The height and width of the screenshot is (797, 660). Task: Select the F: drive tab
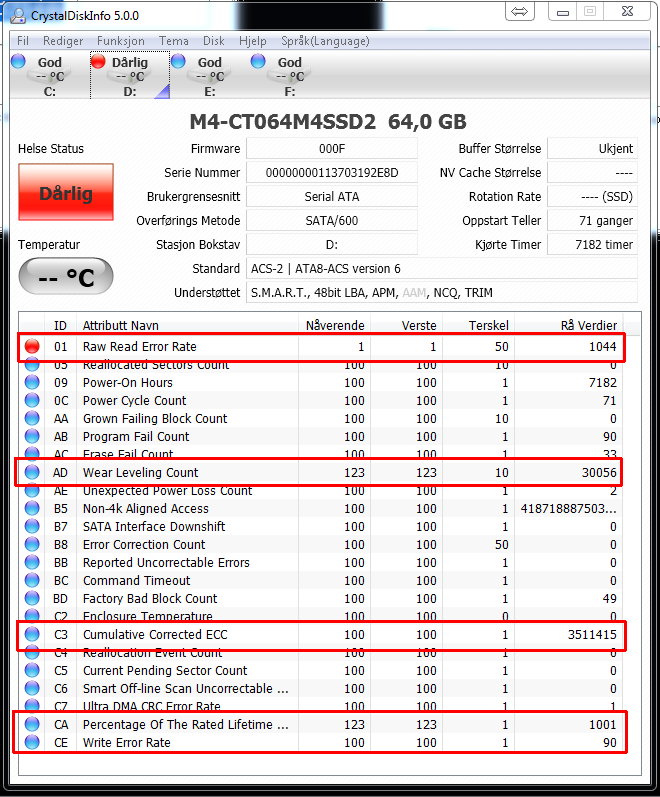(x=289, y=76)
